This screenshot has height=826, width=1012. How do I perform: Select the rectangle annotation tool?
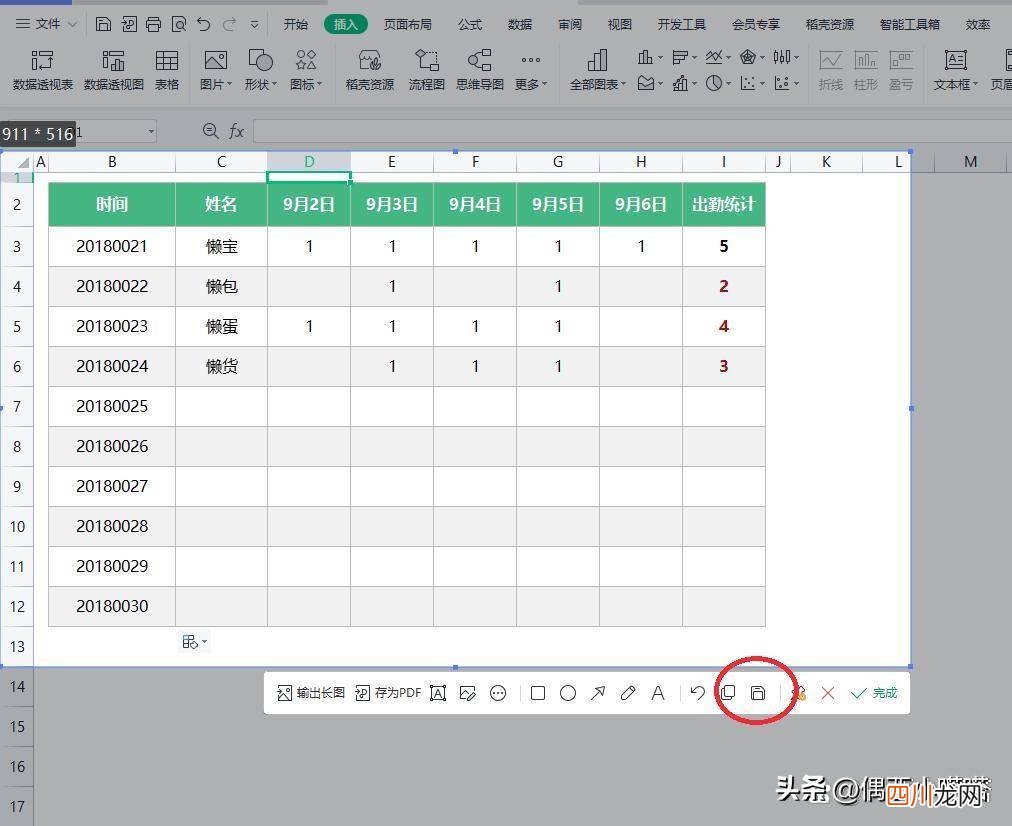pos(538,693)
